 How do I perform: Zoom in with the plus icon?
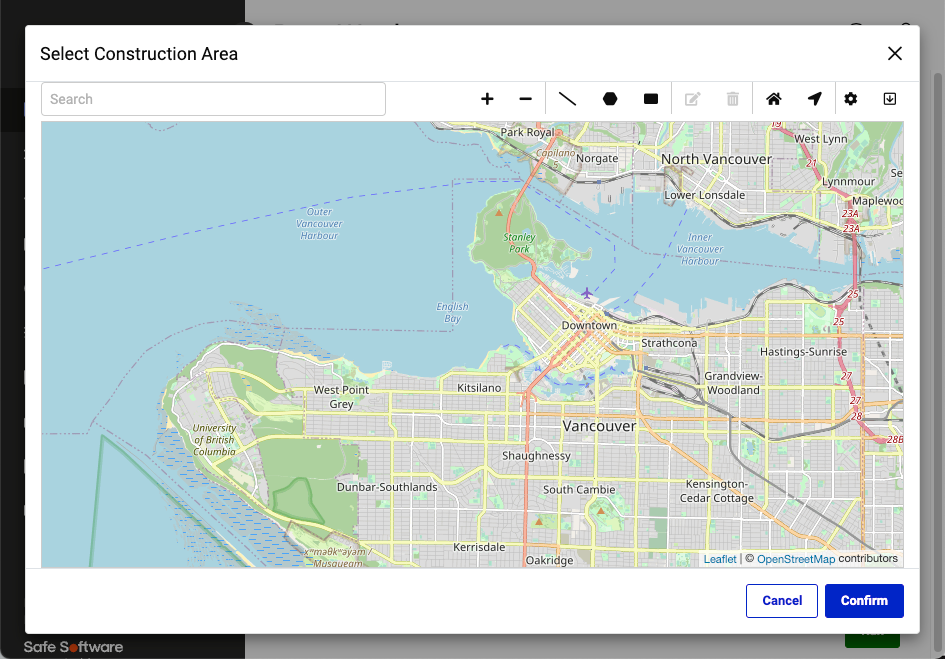click(487, 99)
